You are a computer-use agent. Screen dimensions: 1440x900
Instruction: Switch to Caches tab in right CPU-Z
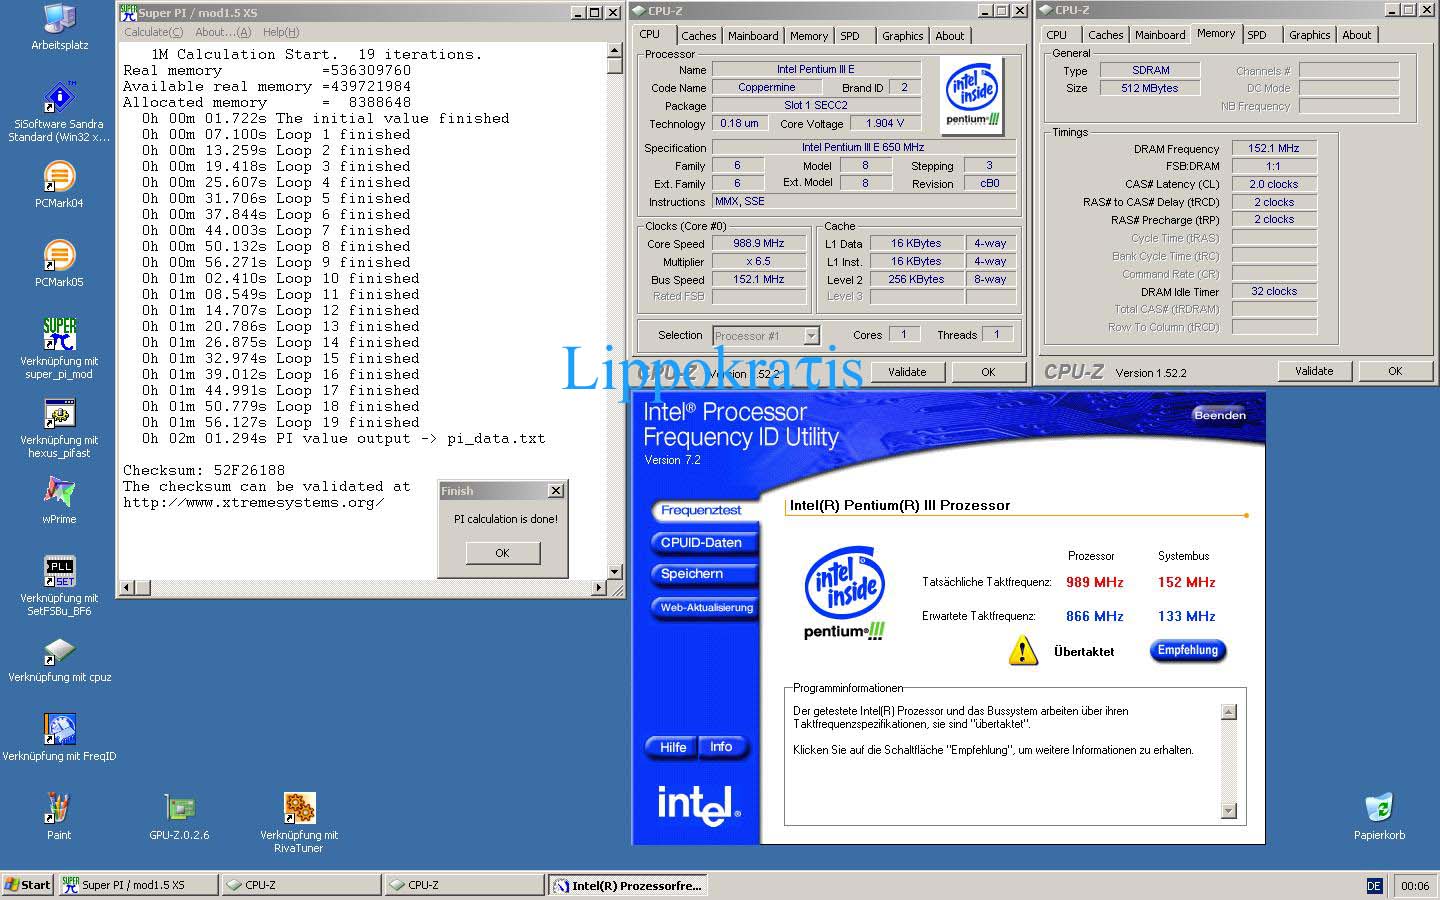(x=1105, y=35)
